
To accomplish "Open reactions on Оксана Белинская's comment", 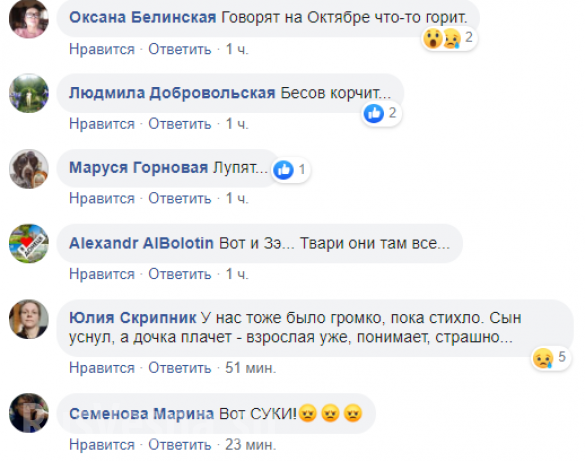I will 449,38.
